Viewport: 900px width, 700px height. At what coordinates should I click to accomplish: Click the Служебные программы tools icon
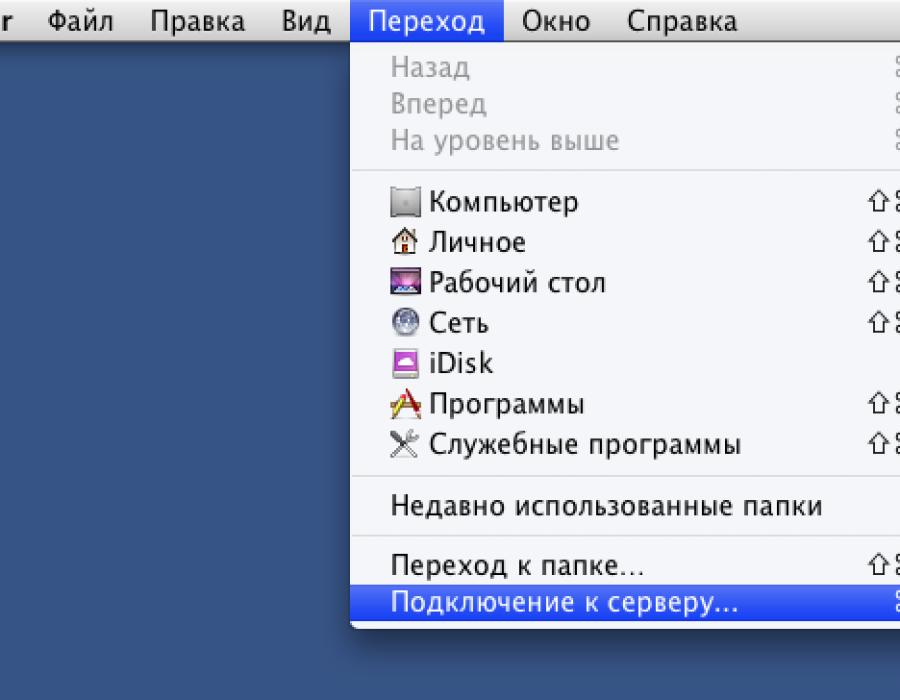(x=405, y=444)
